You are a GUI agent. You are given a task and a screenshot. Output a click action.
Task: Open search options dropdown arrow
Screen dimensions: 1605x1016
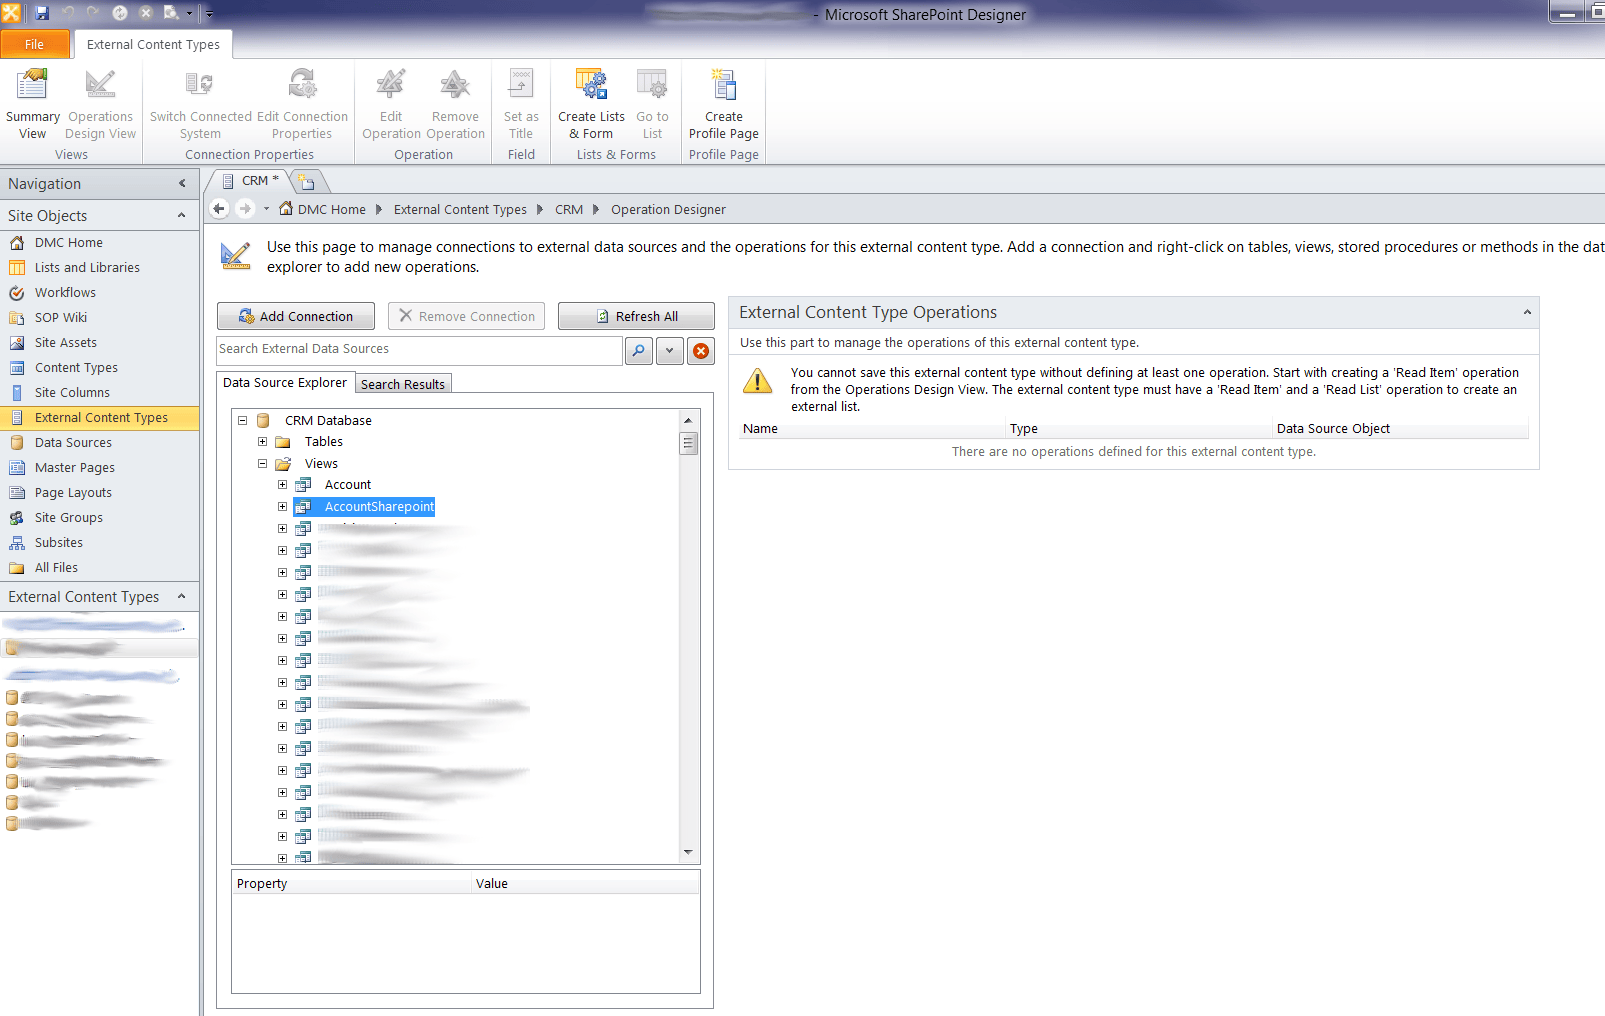click(669, 351)
